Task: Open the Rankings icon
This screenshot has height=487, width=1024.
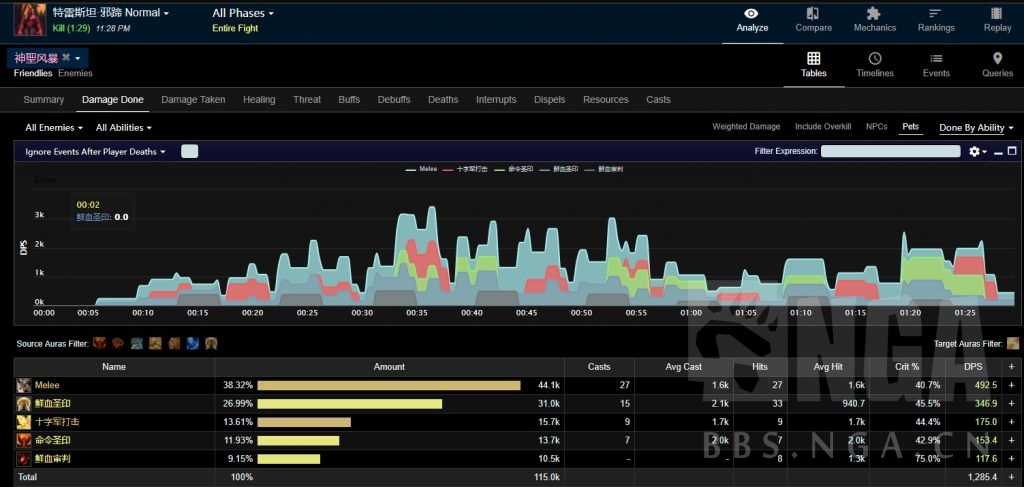Action: (x=935, y=14)
